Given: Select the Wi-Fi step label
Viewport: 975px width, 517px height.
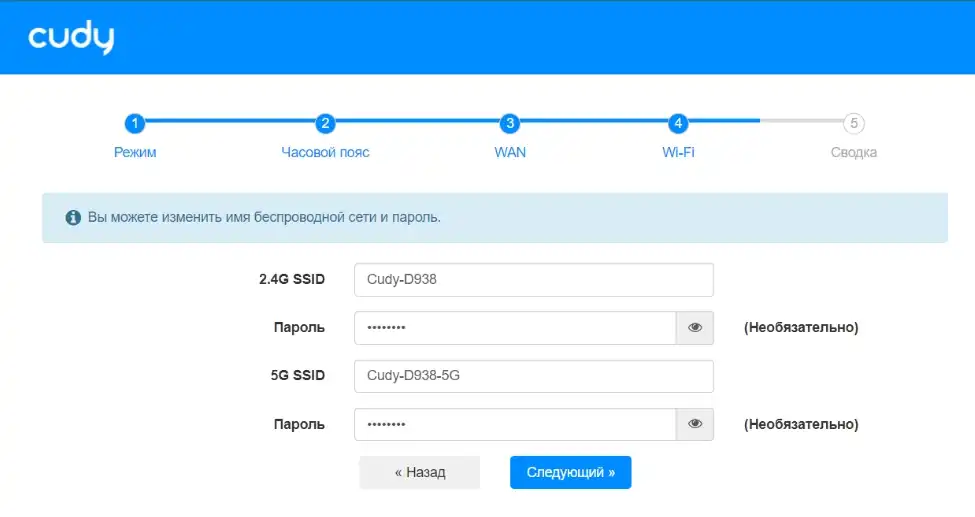Looking at the screenshot, I should click(678, 153).
